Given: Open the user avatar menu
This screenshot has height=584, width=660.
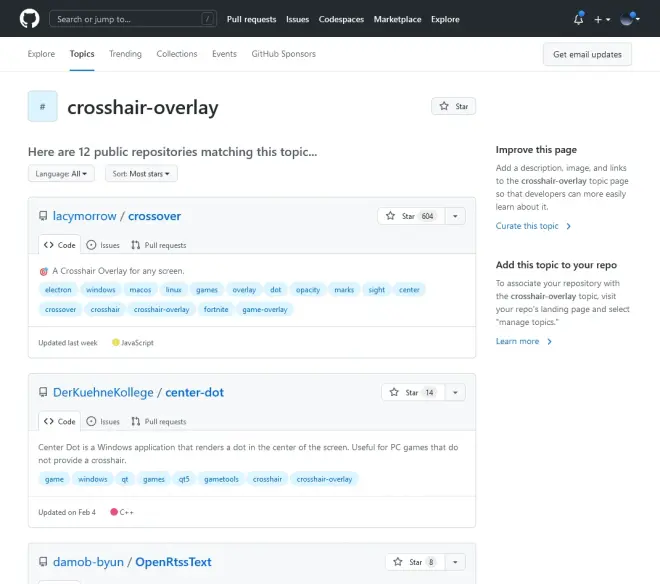Looking at the screenshot, I should coord(630,19).
